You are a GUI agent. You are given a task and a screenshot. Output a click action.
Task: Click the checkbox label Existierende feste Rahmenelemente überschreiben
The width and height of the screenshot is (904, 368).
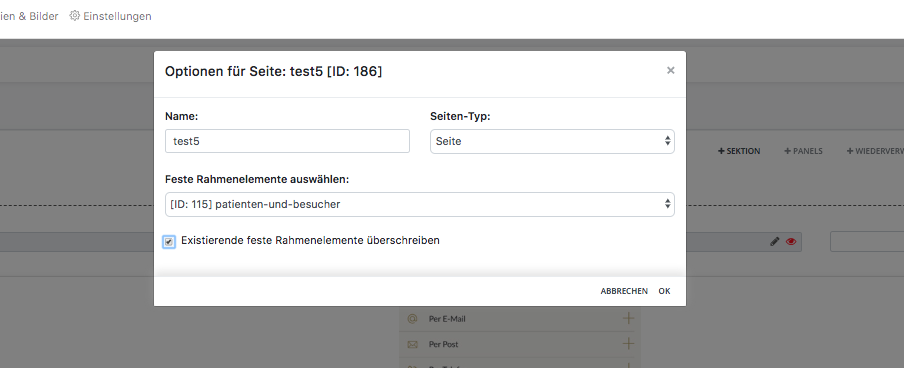tap(310, 240)
